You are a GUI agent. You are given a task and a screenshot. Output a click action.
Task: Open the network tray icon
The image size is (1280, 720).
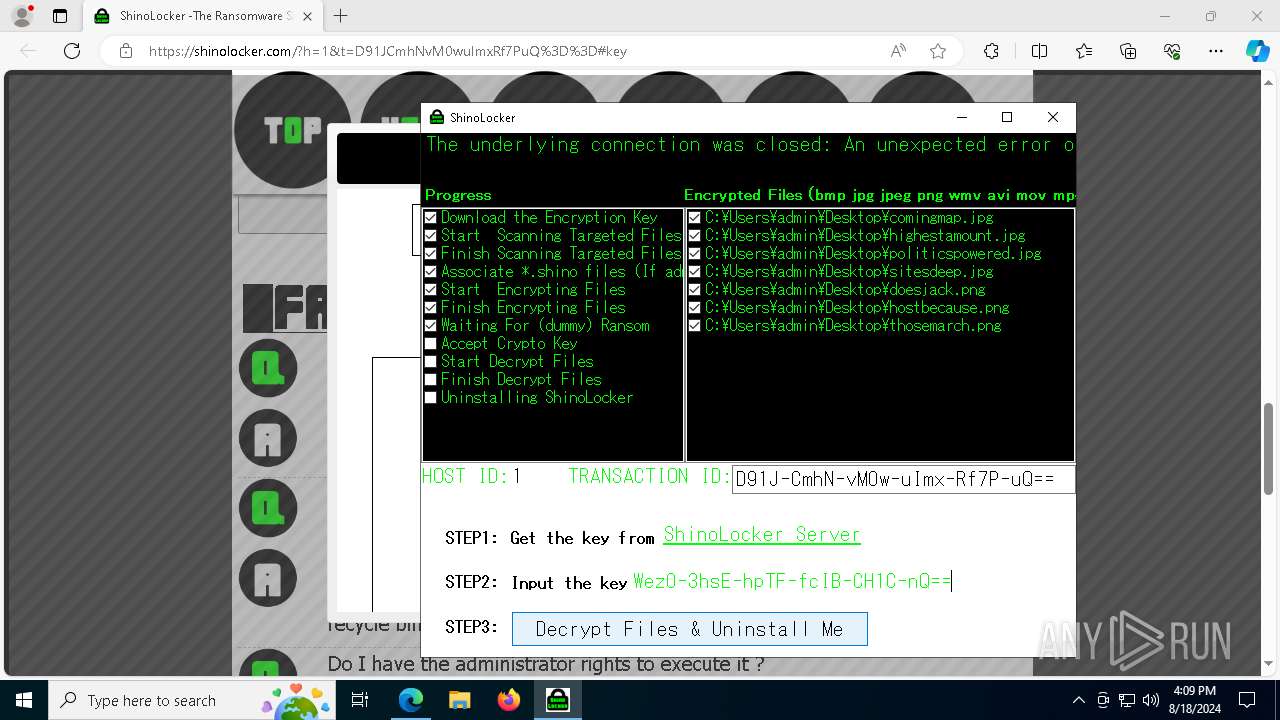1127,700
